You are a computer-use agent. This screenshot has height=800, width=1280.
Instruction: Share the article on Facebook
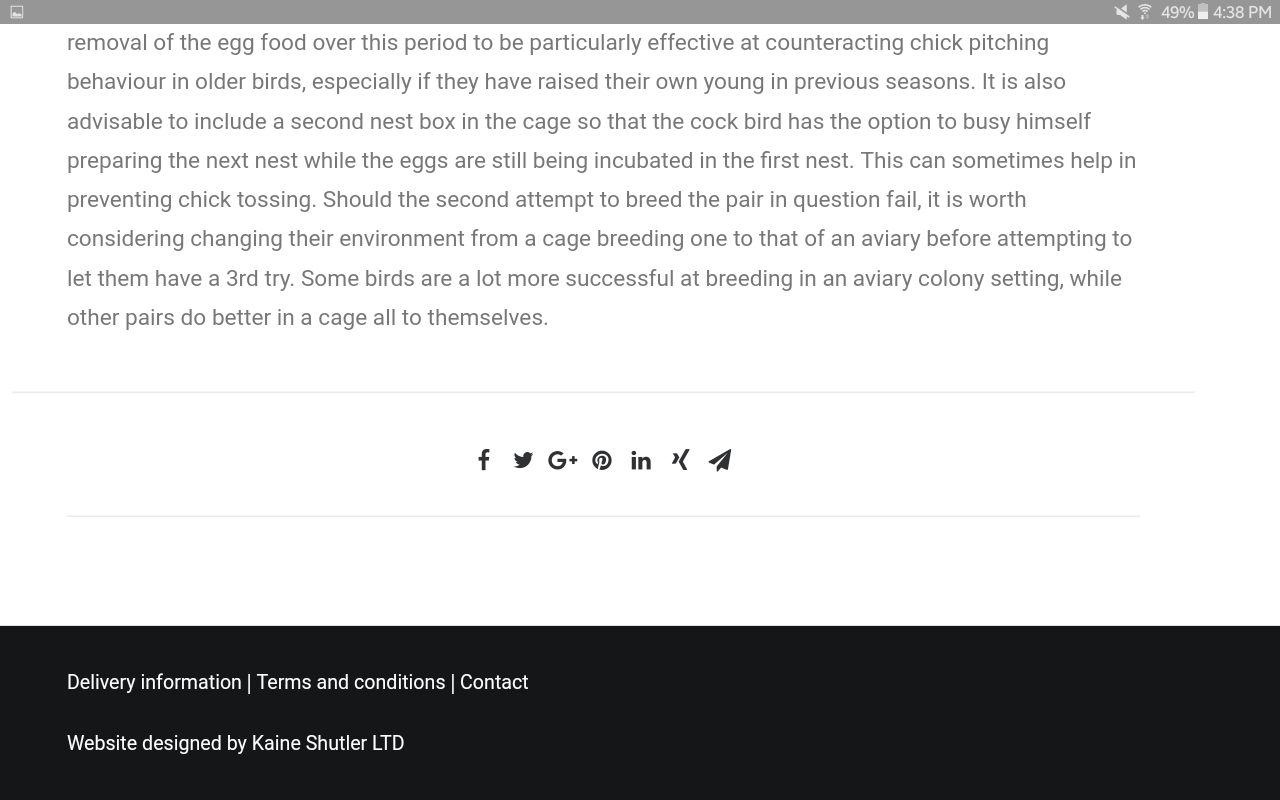pos(484,460)
